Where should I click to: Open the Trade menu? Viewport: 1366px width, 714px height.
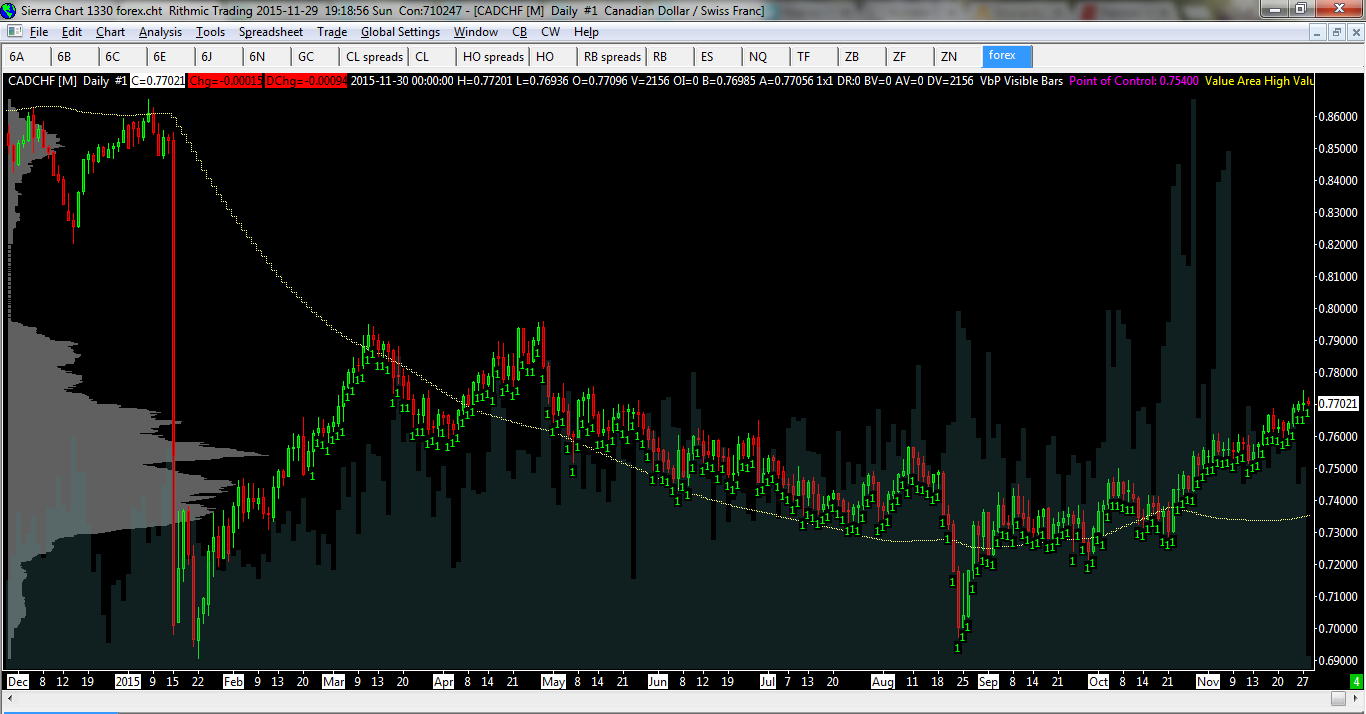pos(332,32)
